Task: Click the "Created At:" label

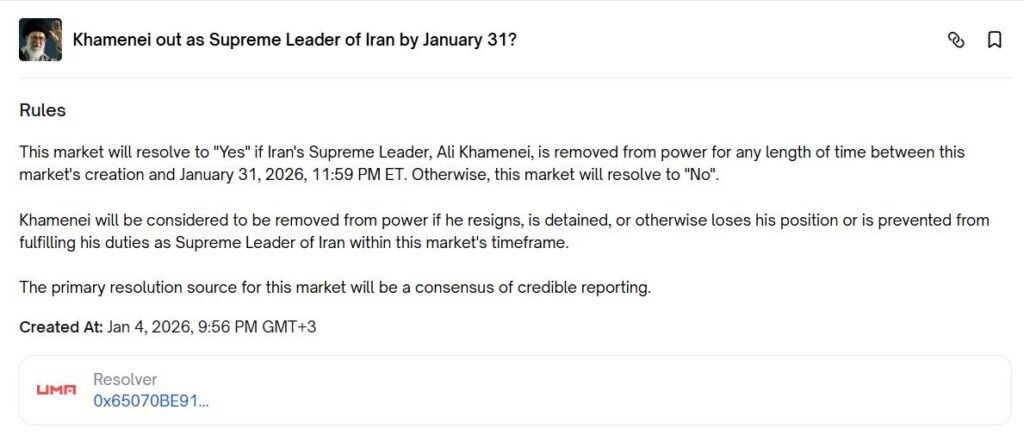Action: [x=59, y=327]
